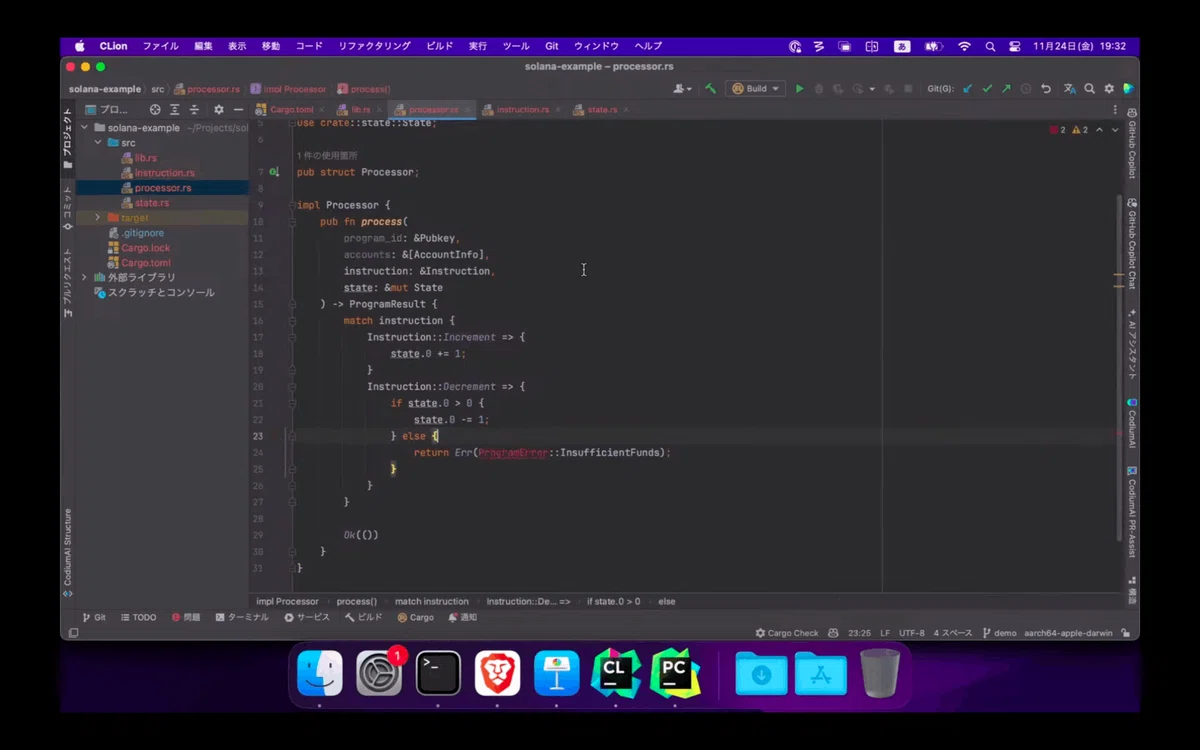Run the Build configuration with green play
The height and width of the screenshot is (750, 1200).
799,89
